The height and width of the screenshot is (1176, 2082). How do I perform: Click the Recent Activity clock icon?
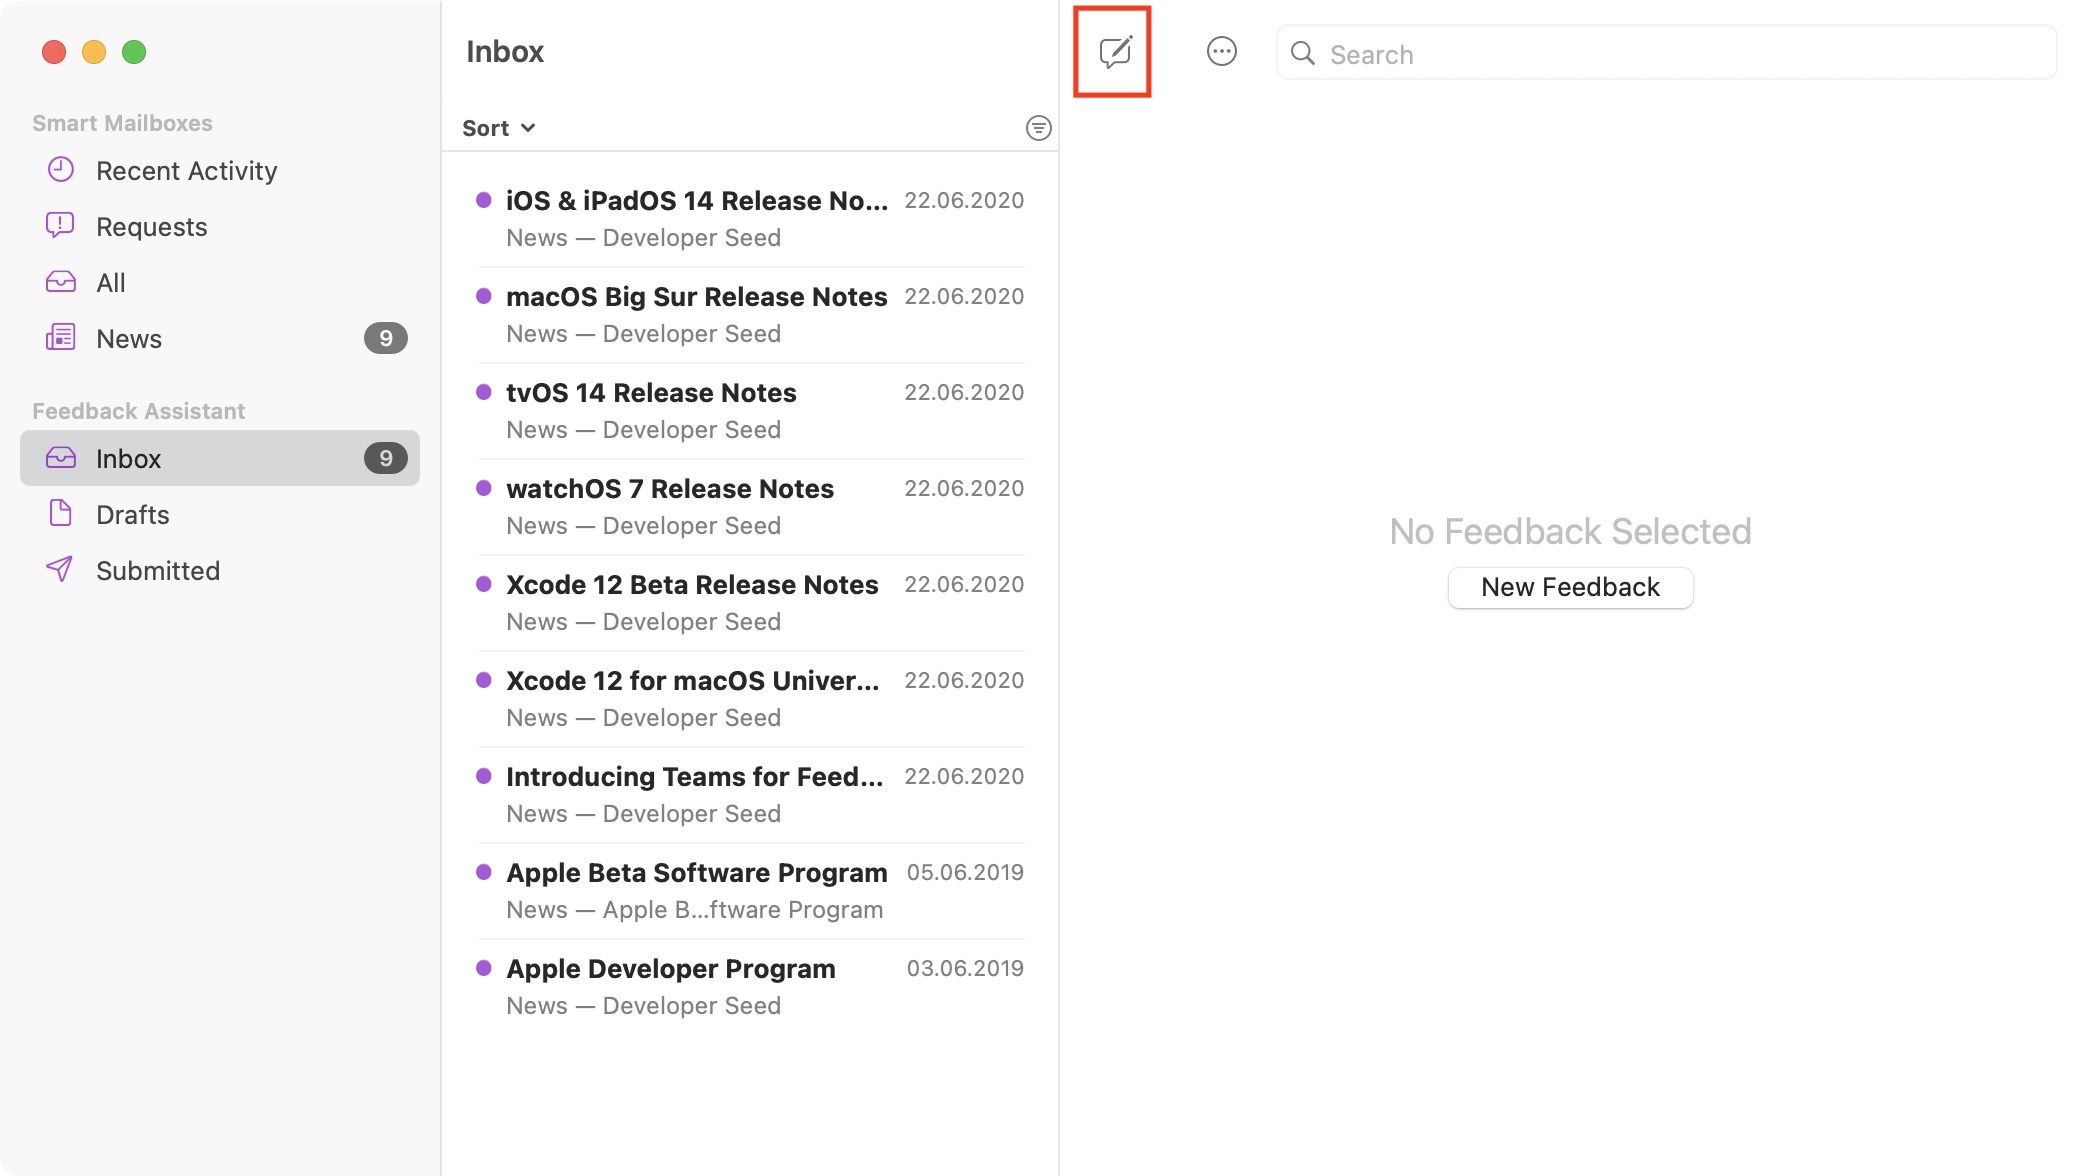[60, 170]
